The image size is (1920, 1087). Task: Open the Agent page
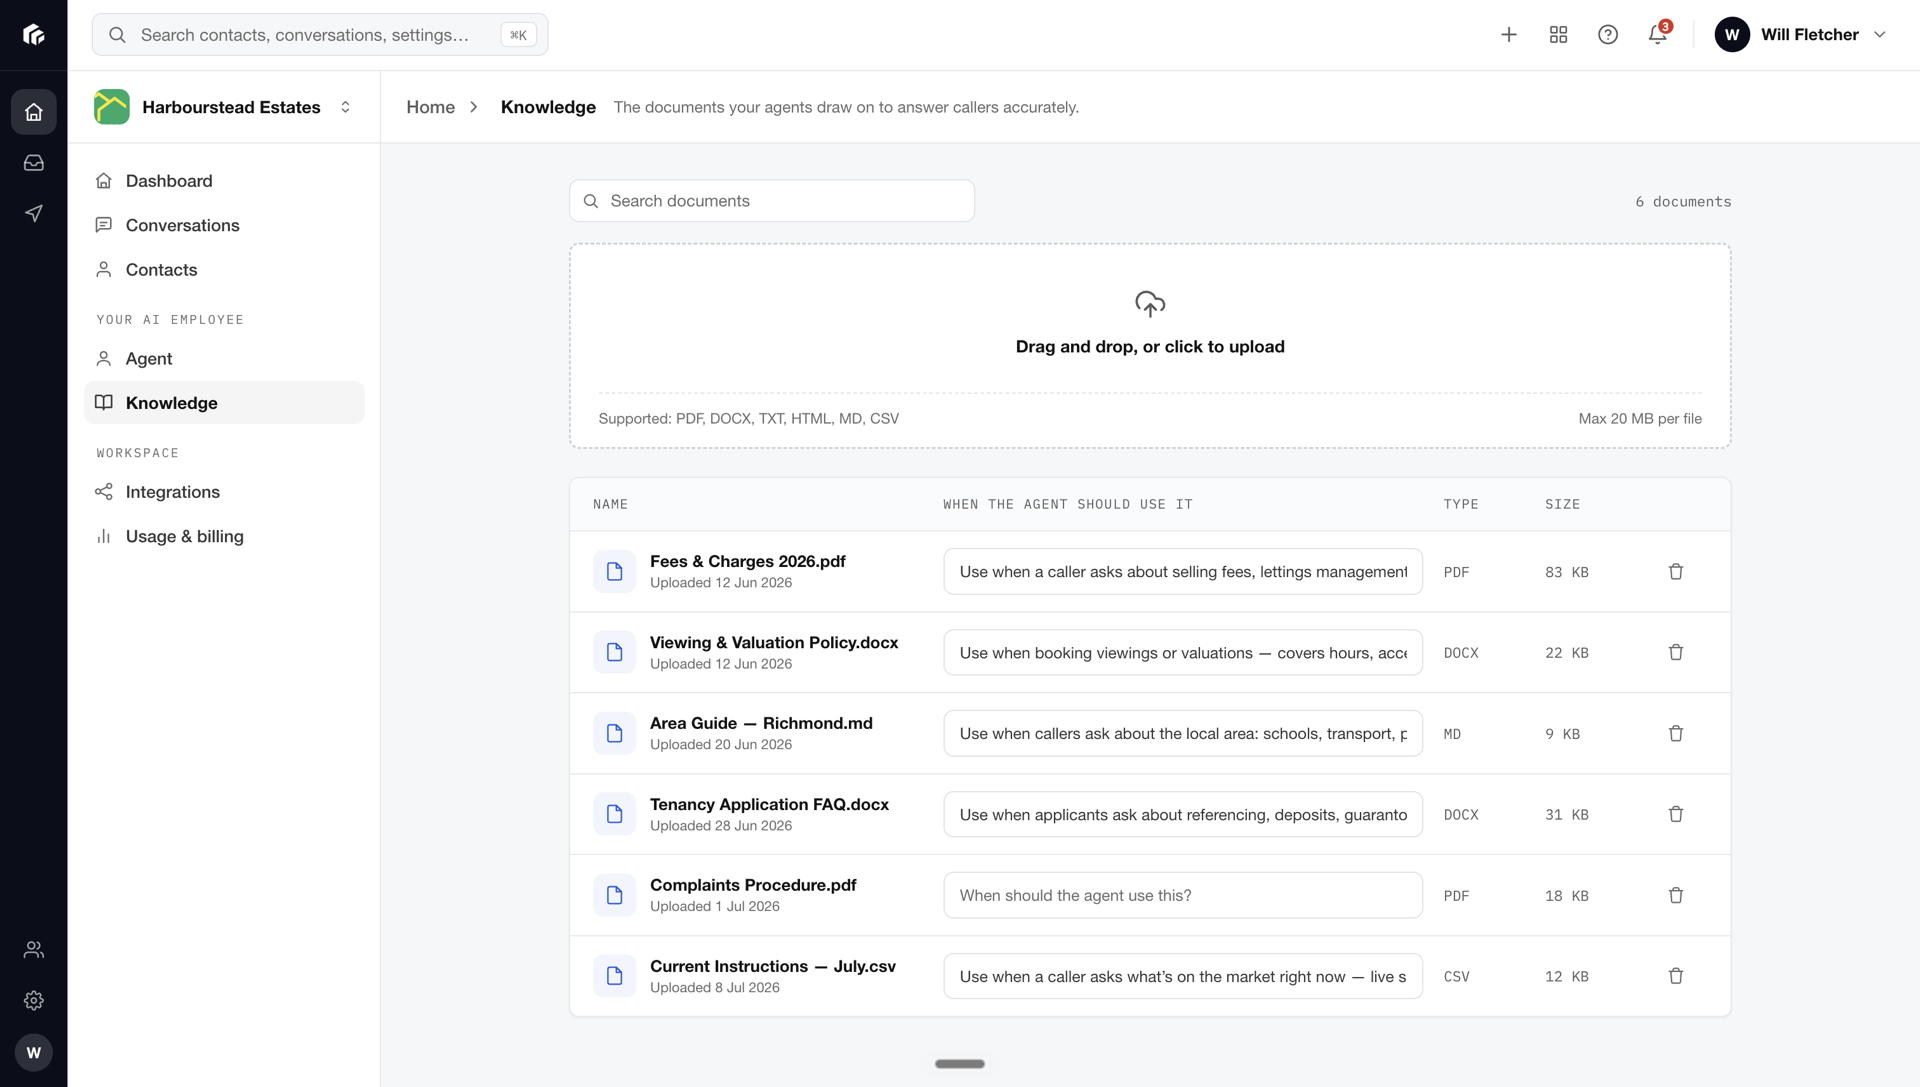click(x=224, y=359)
